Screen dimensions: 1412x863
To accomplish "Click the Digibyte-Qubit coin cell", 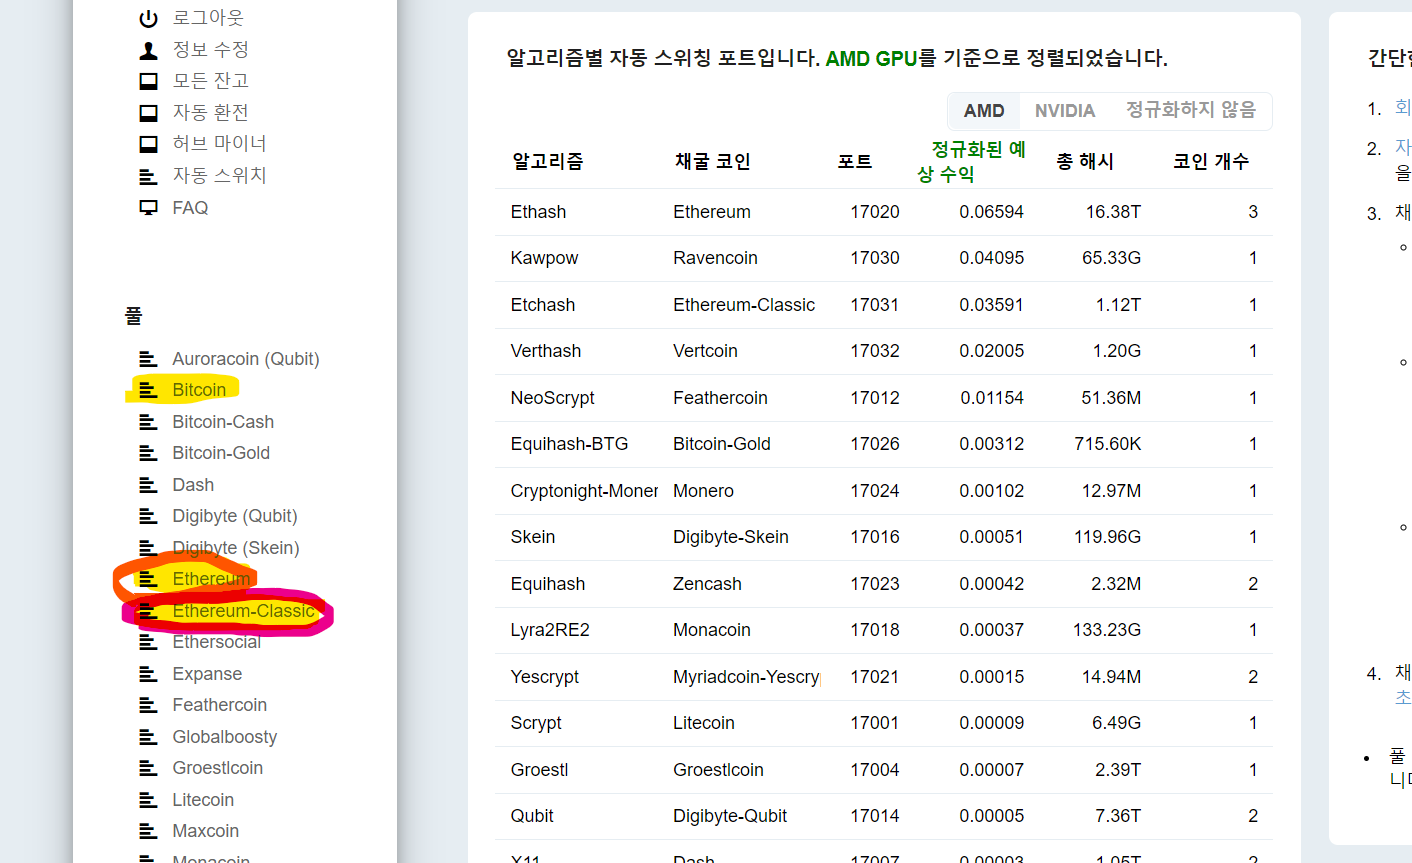I will coord(729,816).
